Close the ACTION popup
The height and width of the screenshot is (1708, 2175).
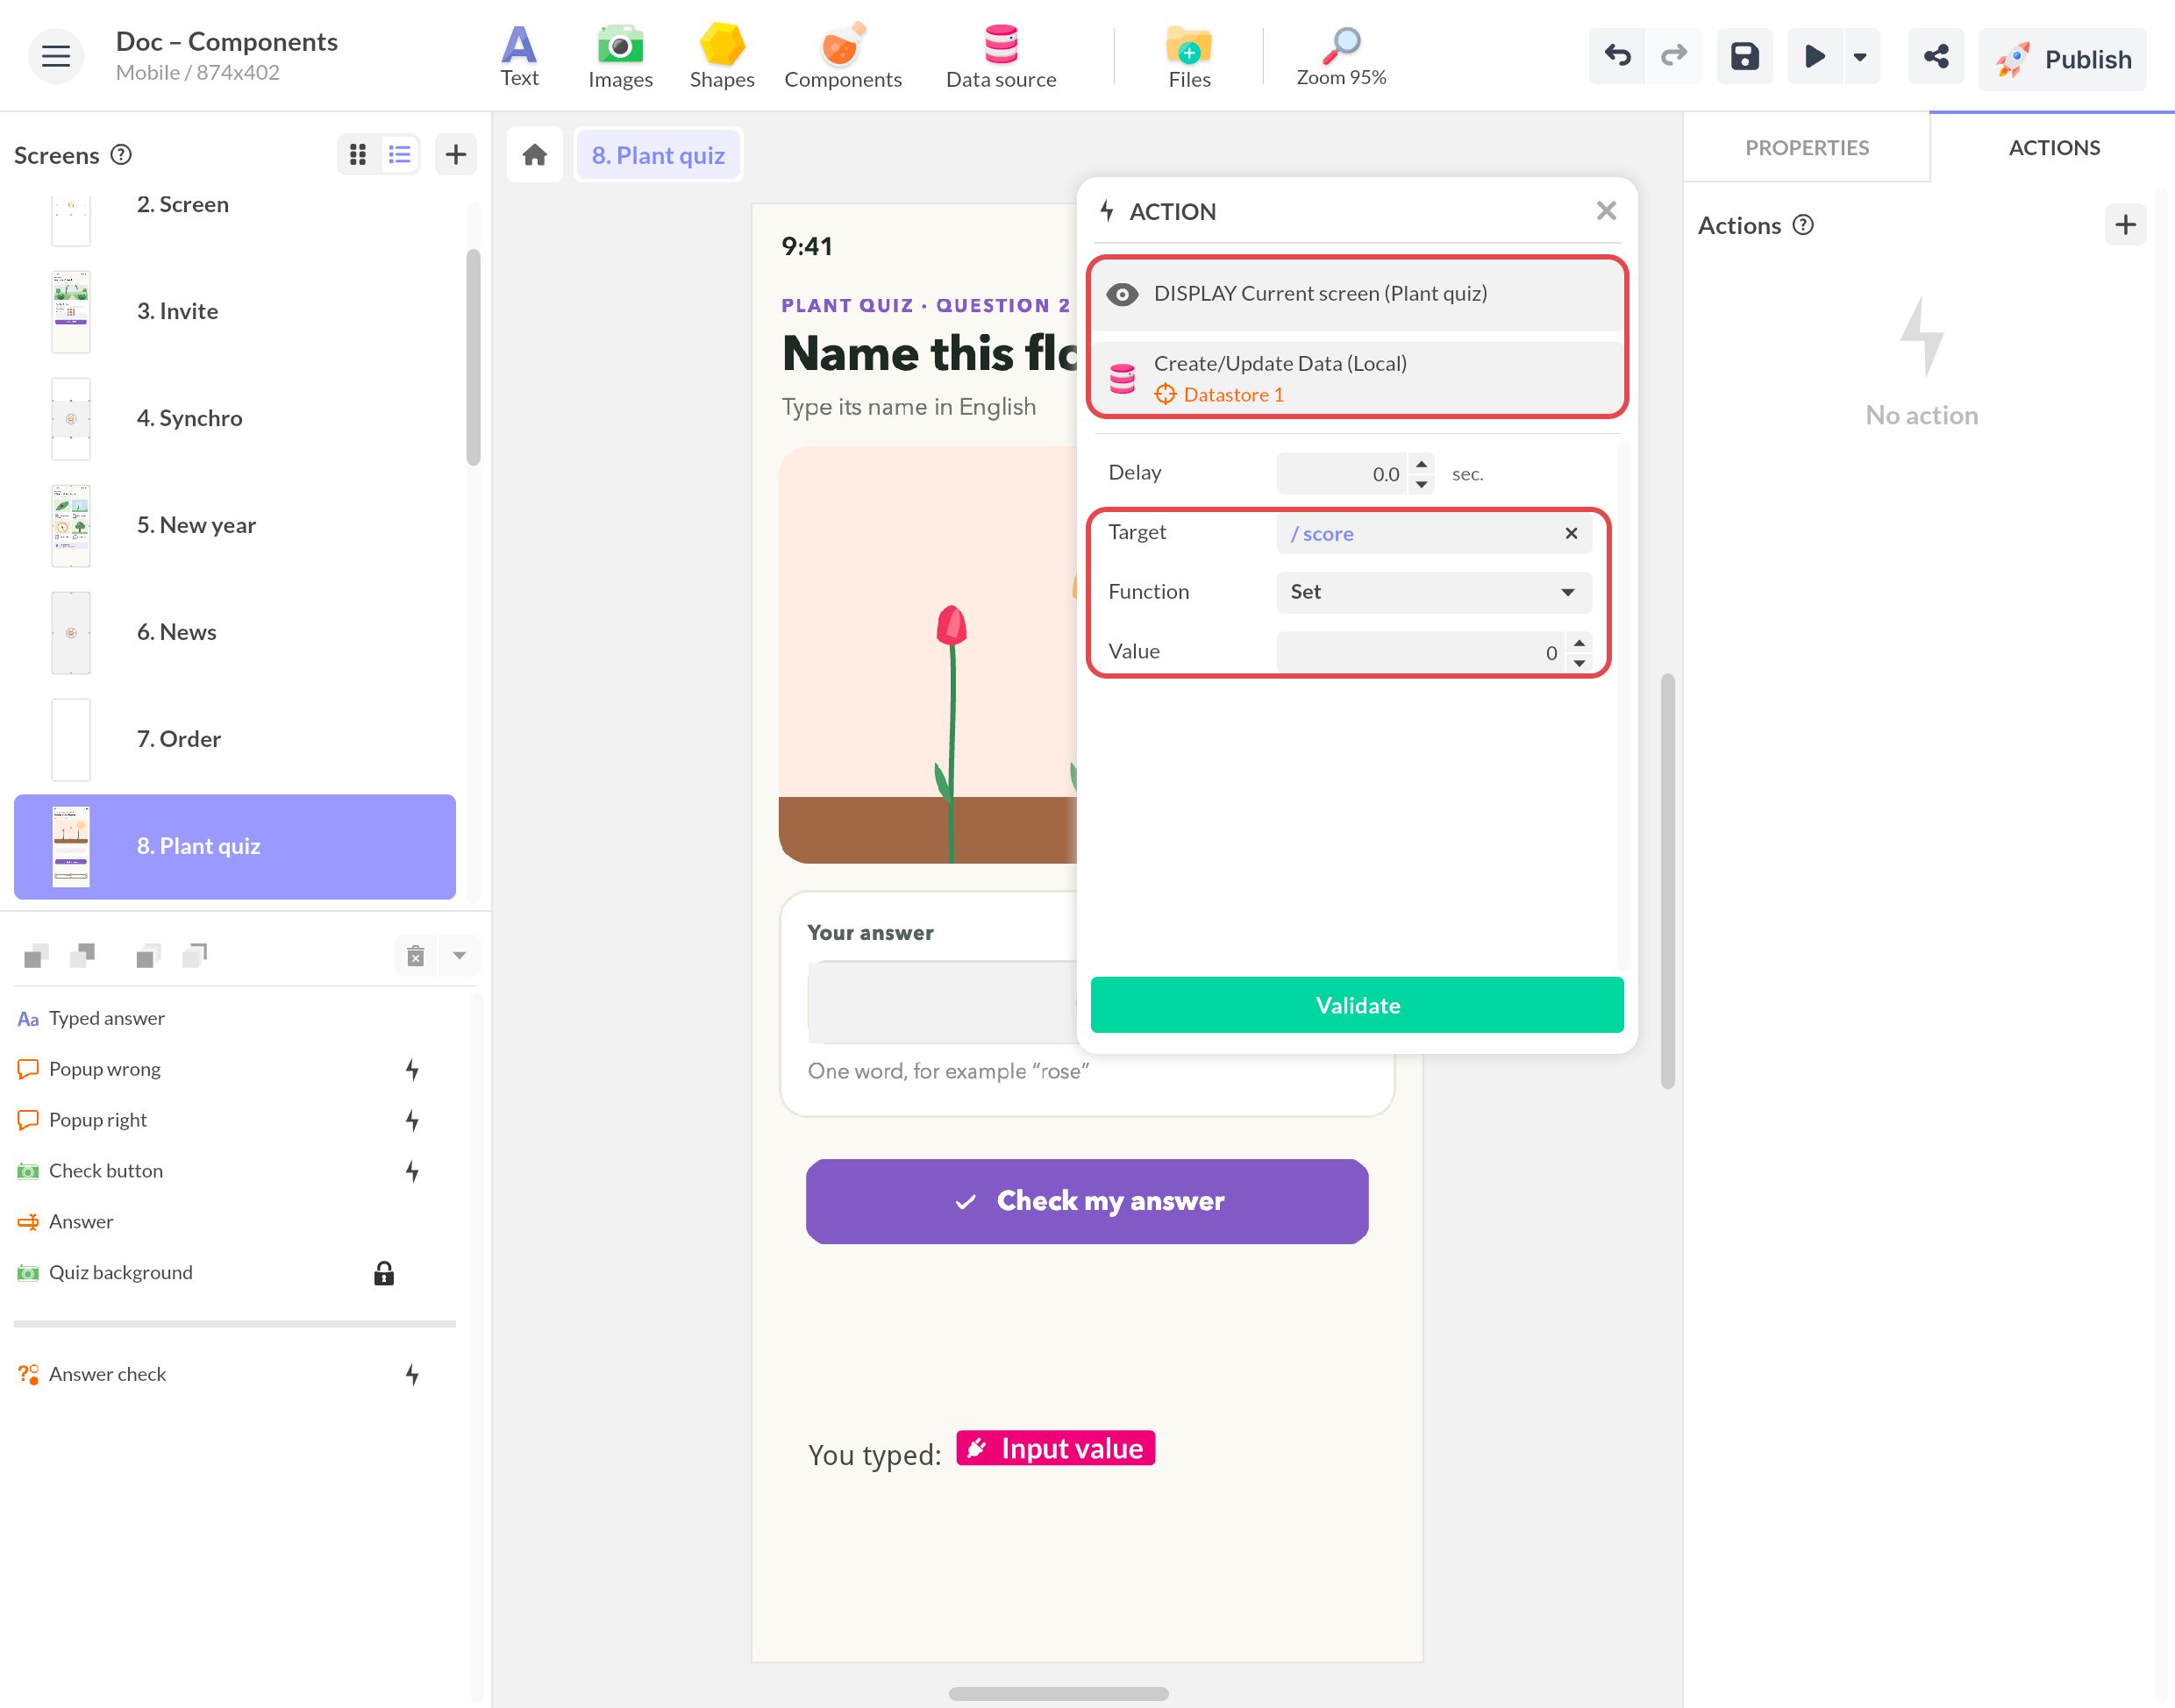(x=1606, y=211)
